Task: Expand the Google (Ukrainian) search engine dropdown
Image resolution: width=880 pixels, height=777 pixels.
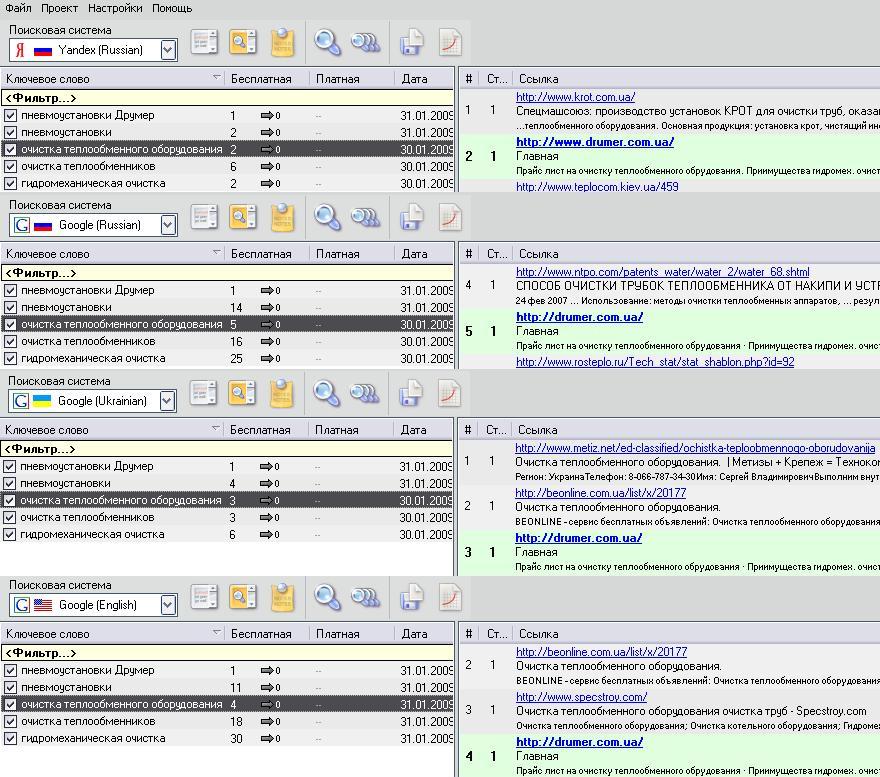Action: 168,401
